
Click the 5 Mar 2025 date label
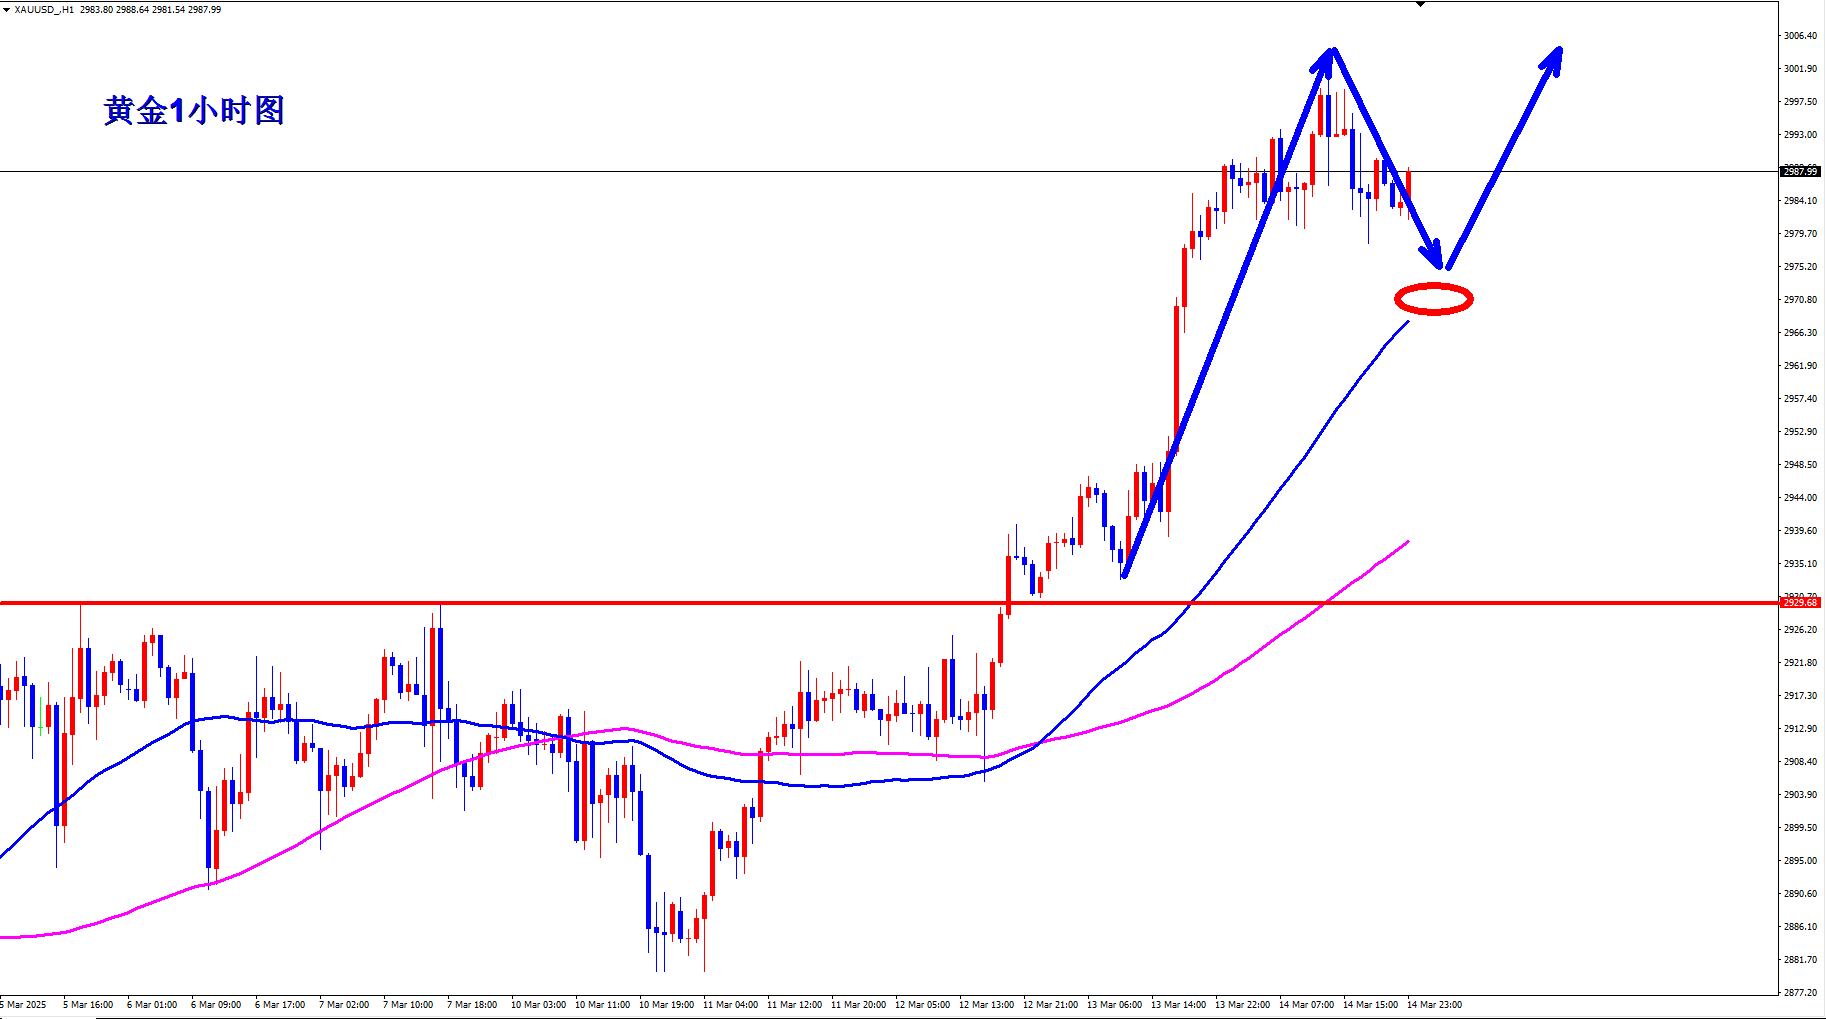[x=24, y=1005]
